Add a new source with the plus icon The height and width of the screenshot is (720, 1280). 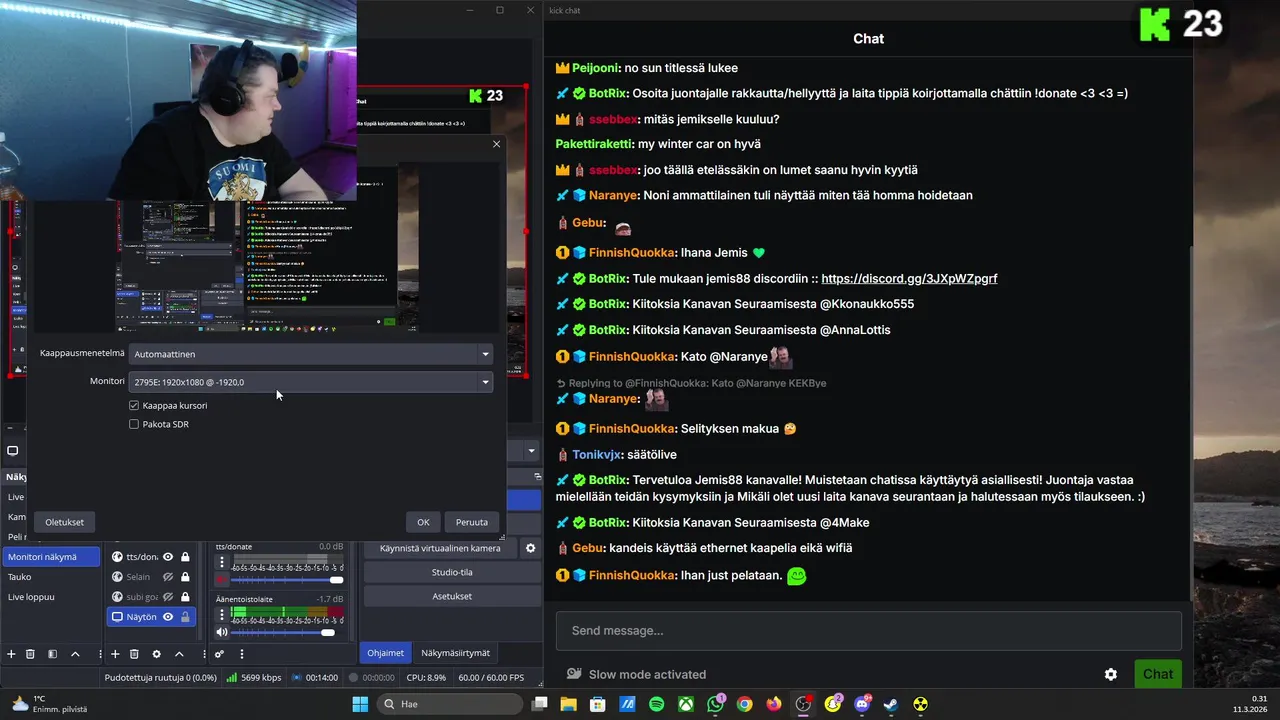(115, 654)
